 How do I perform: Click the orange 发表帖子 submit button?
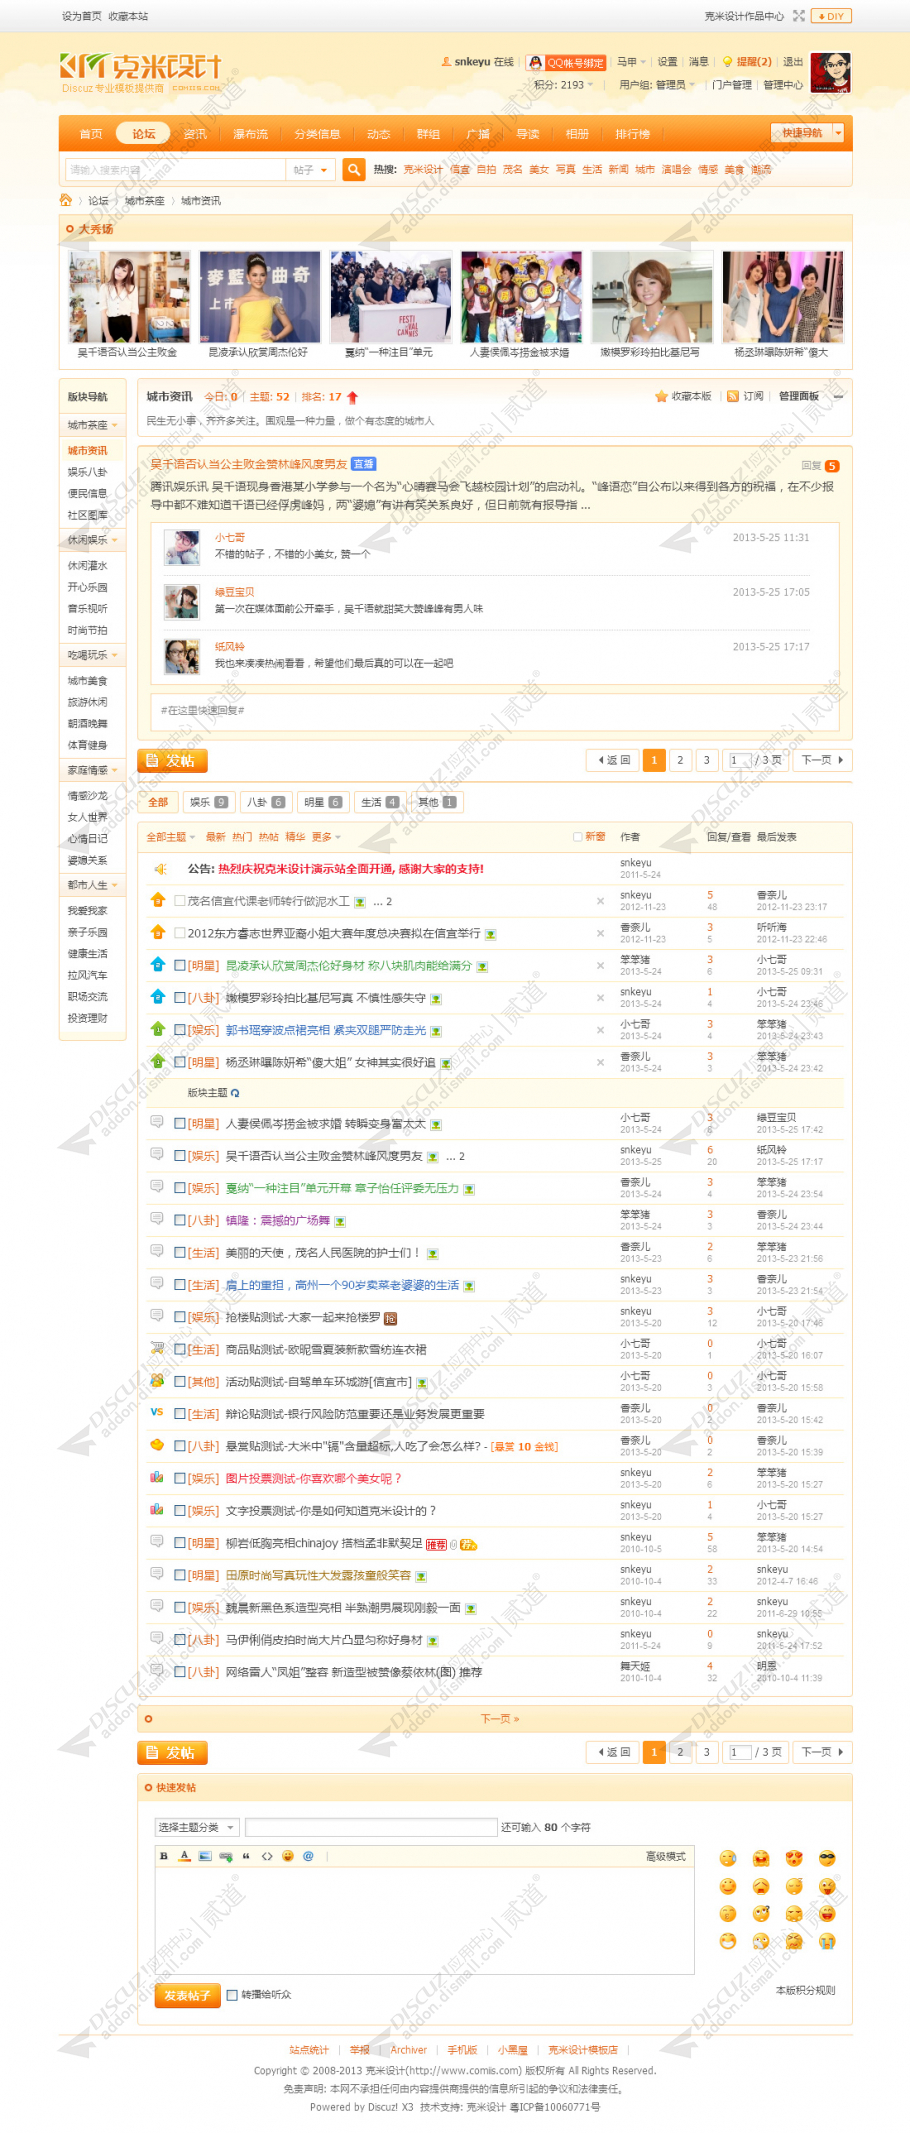(187, 1995)
